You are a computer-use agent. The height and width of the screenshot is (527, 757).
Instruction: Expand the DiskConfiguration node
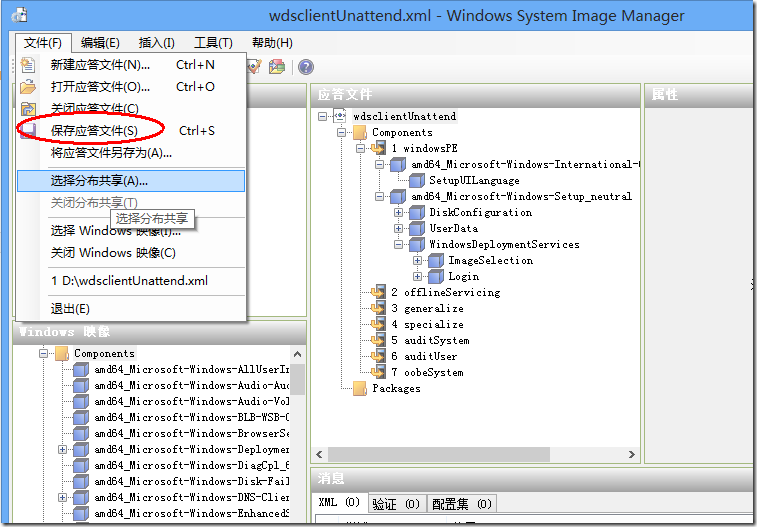pyautogui.click(x=398, y=212)
